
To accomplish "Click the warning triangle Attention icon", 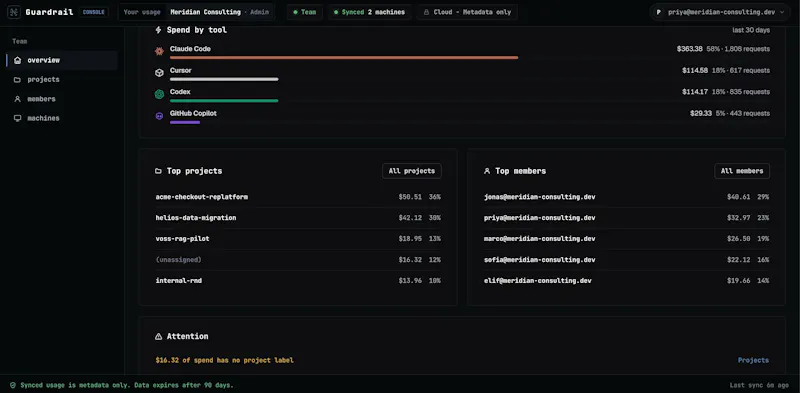I will pos(158,336).
